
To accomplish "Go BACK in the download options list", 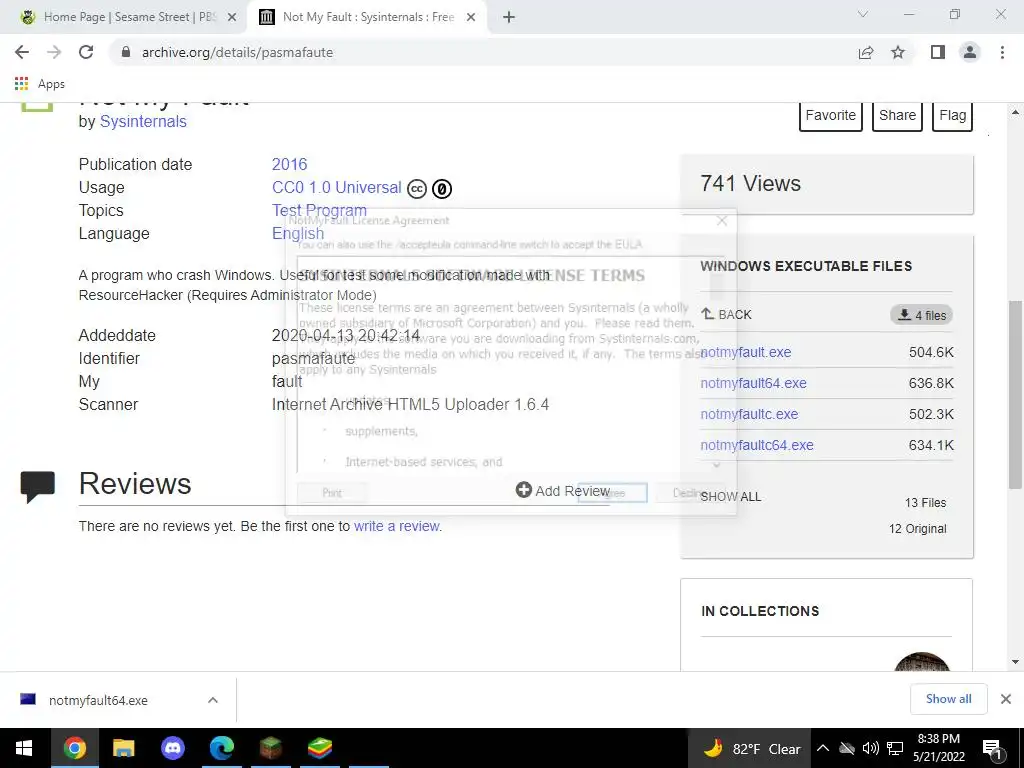I will point(726,315).
